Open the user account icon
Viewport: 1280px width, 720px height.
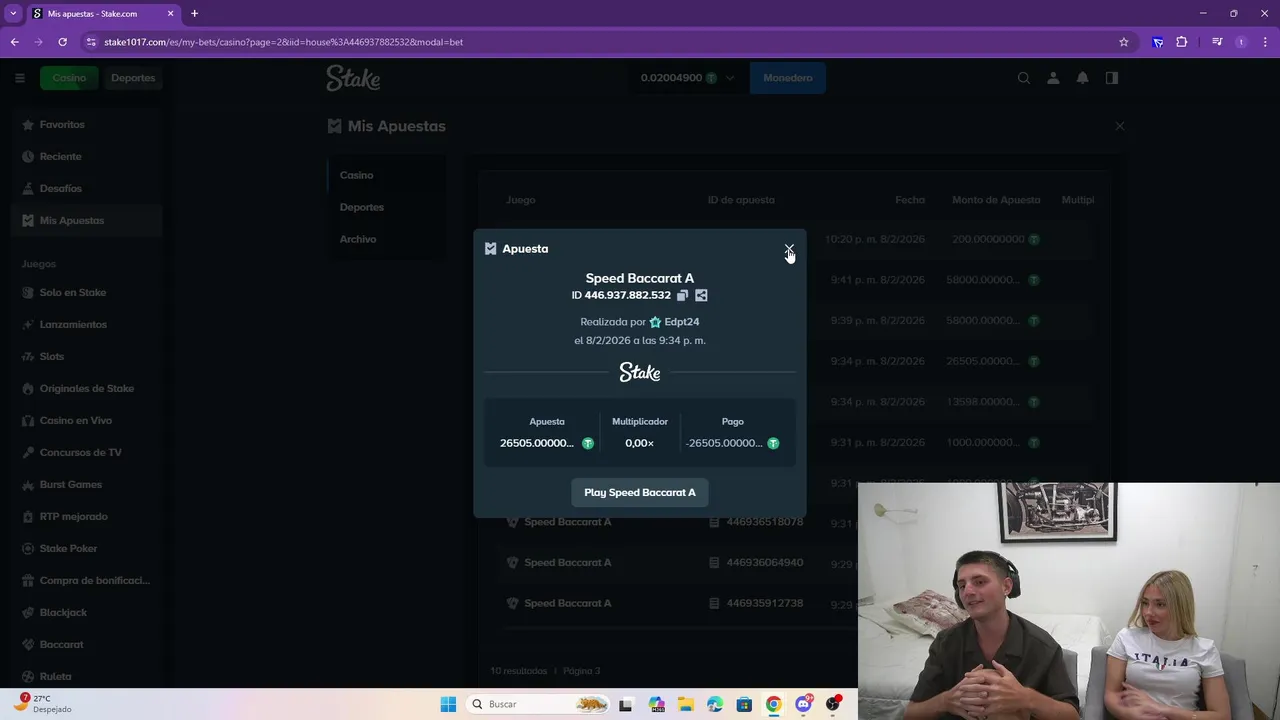(1053, 78)
